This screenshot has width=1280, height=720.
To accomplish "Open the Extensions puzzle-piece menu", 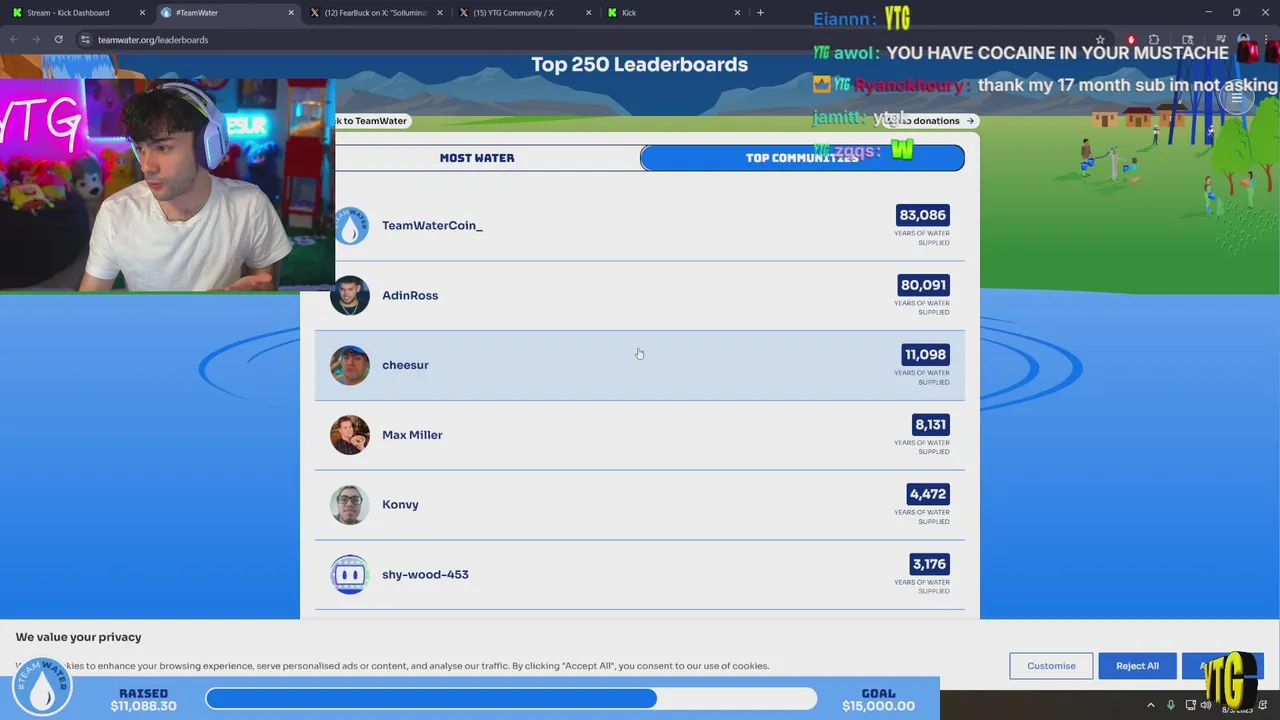I will pos(1153,40).
